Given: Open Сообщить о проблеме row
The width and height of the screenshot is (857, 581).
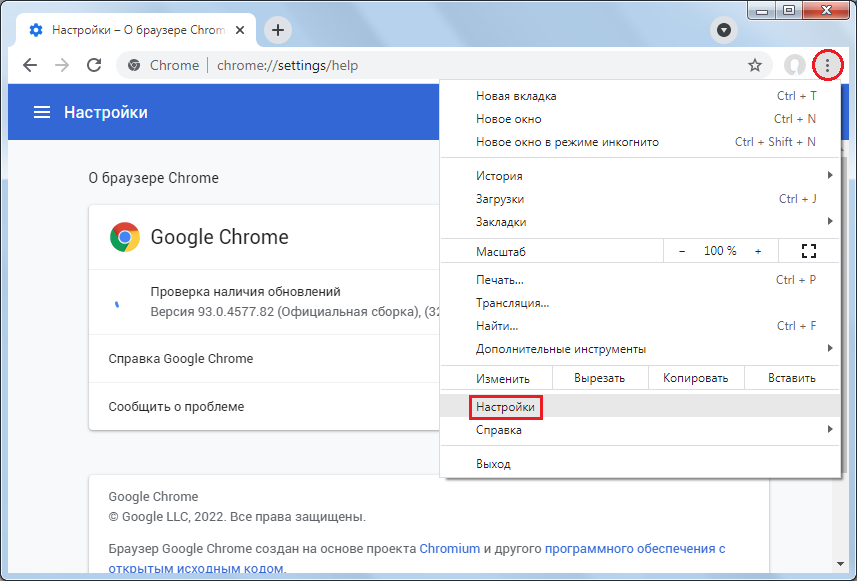Looking at the screenshot, I should [x=264, y=406].
